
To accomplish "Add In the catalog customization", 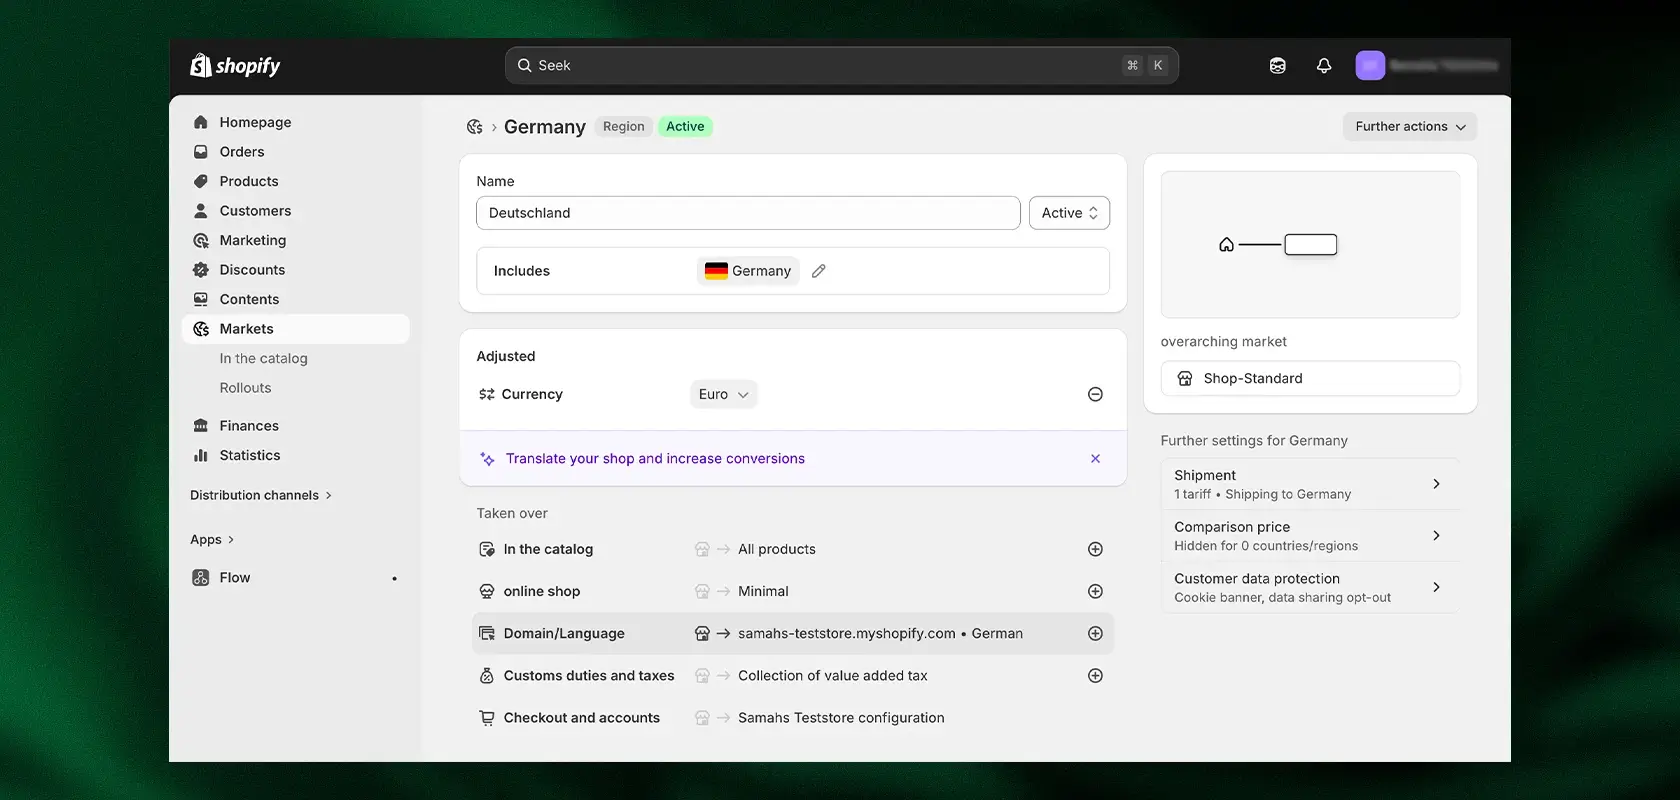I will click(x=1095, y=549).
